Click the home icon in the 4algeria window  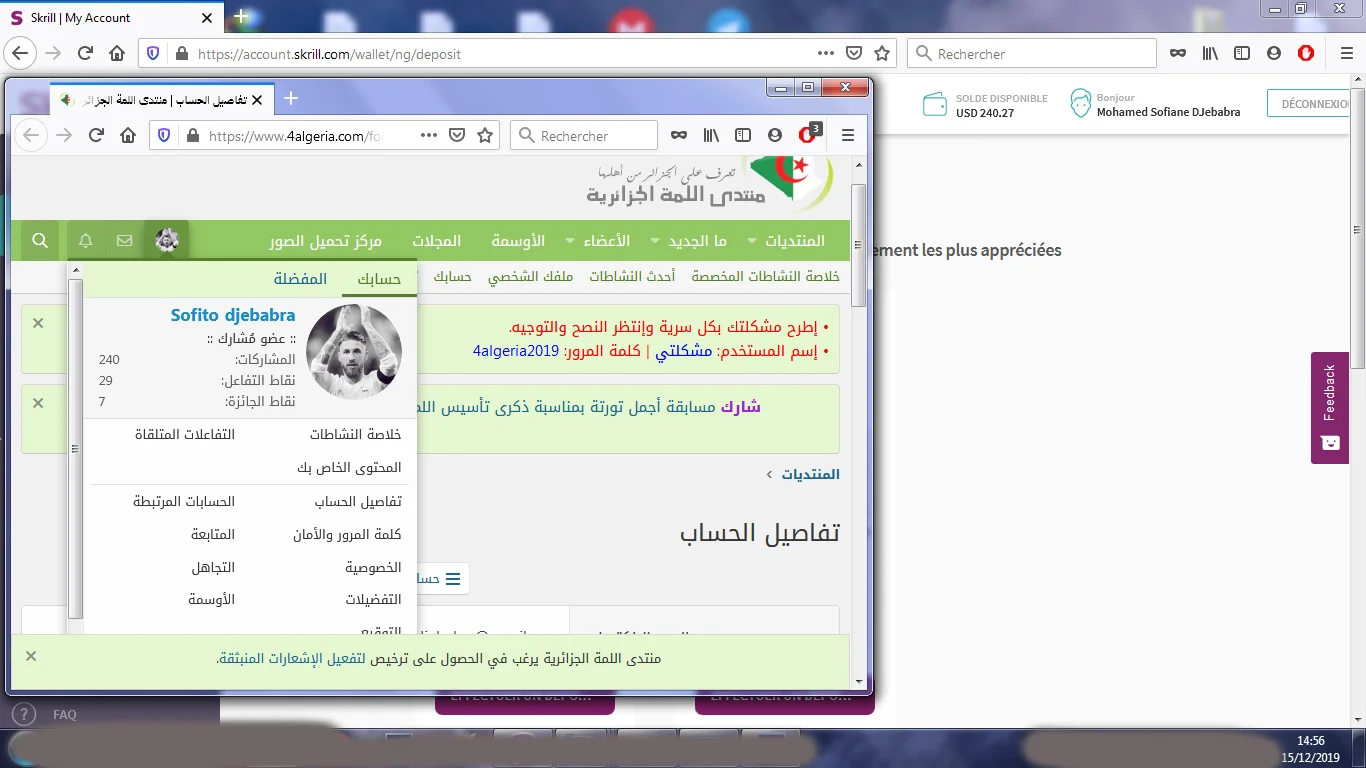point(128,136)
